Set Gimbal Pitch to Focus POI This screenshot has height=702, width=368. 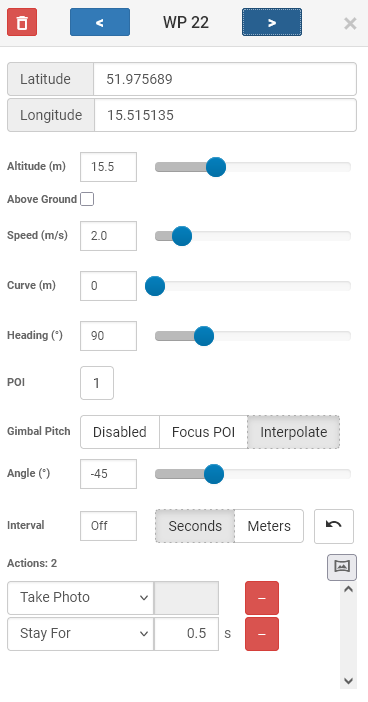pyautogui.click(x=203, y=432)
